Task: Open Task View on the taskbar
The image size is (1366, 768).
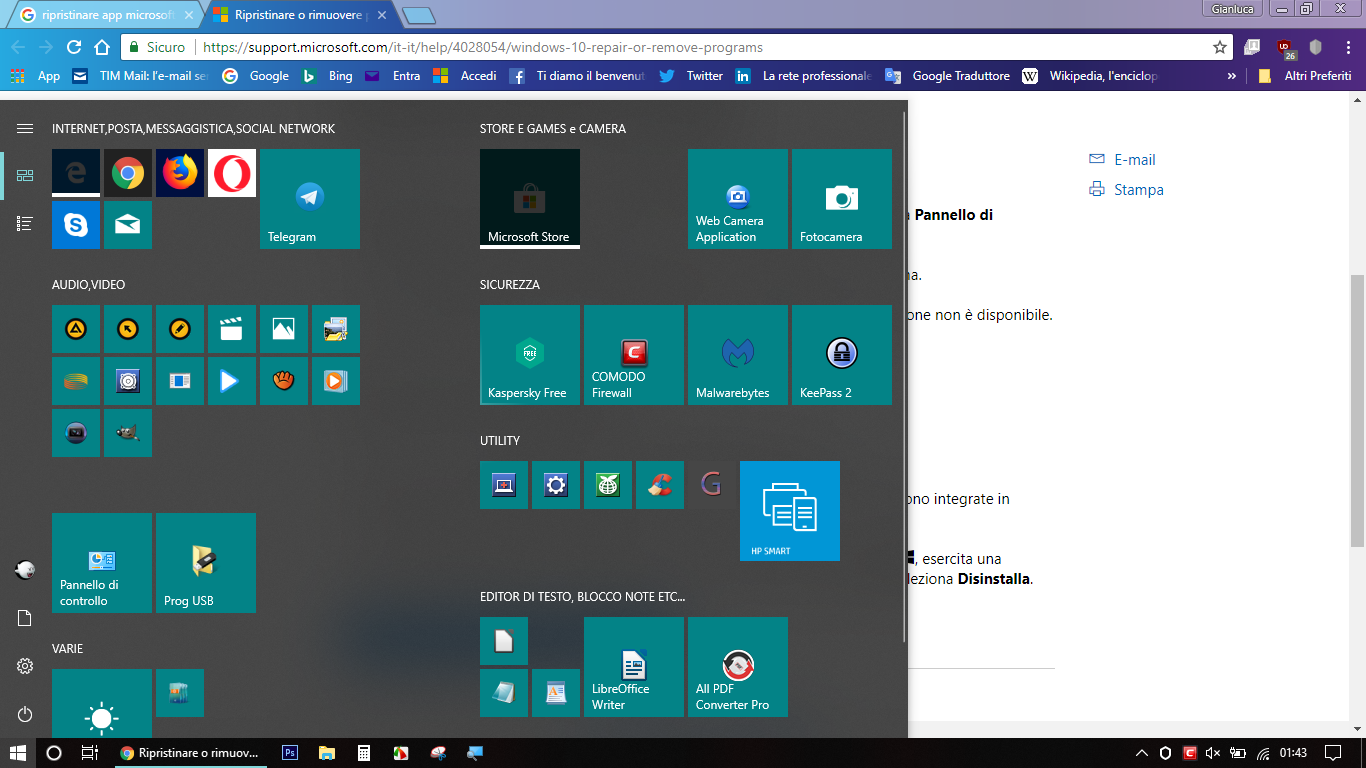Action: pos(89,753)
